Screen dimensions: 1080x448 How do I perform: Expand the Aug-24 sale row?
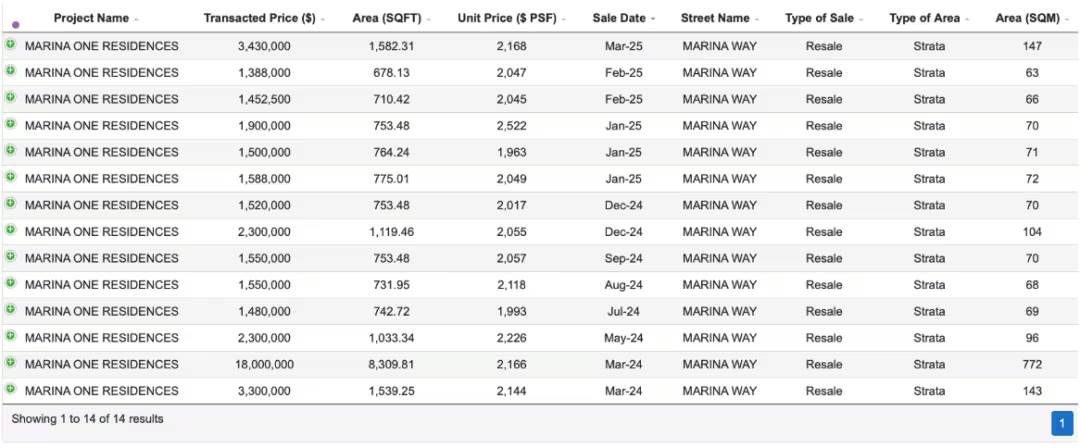click(10, 283)
